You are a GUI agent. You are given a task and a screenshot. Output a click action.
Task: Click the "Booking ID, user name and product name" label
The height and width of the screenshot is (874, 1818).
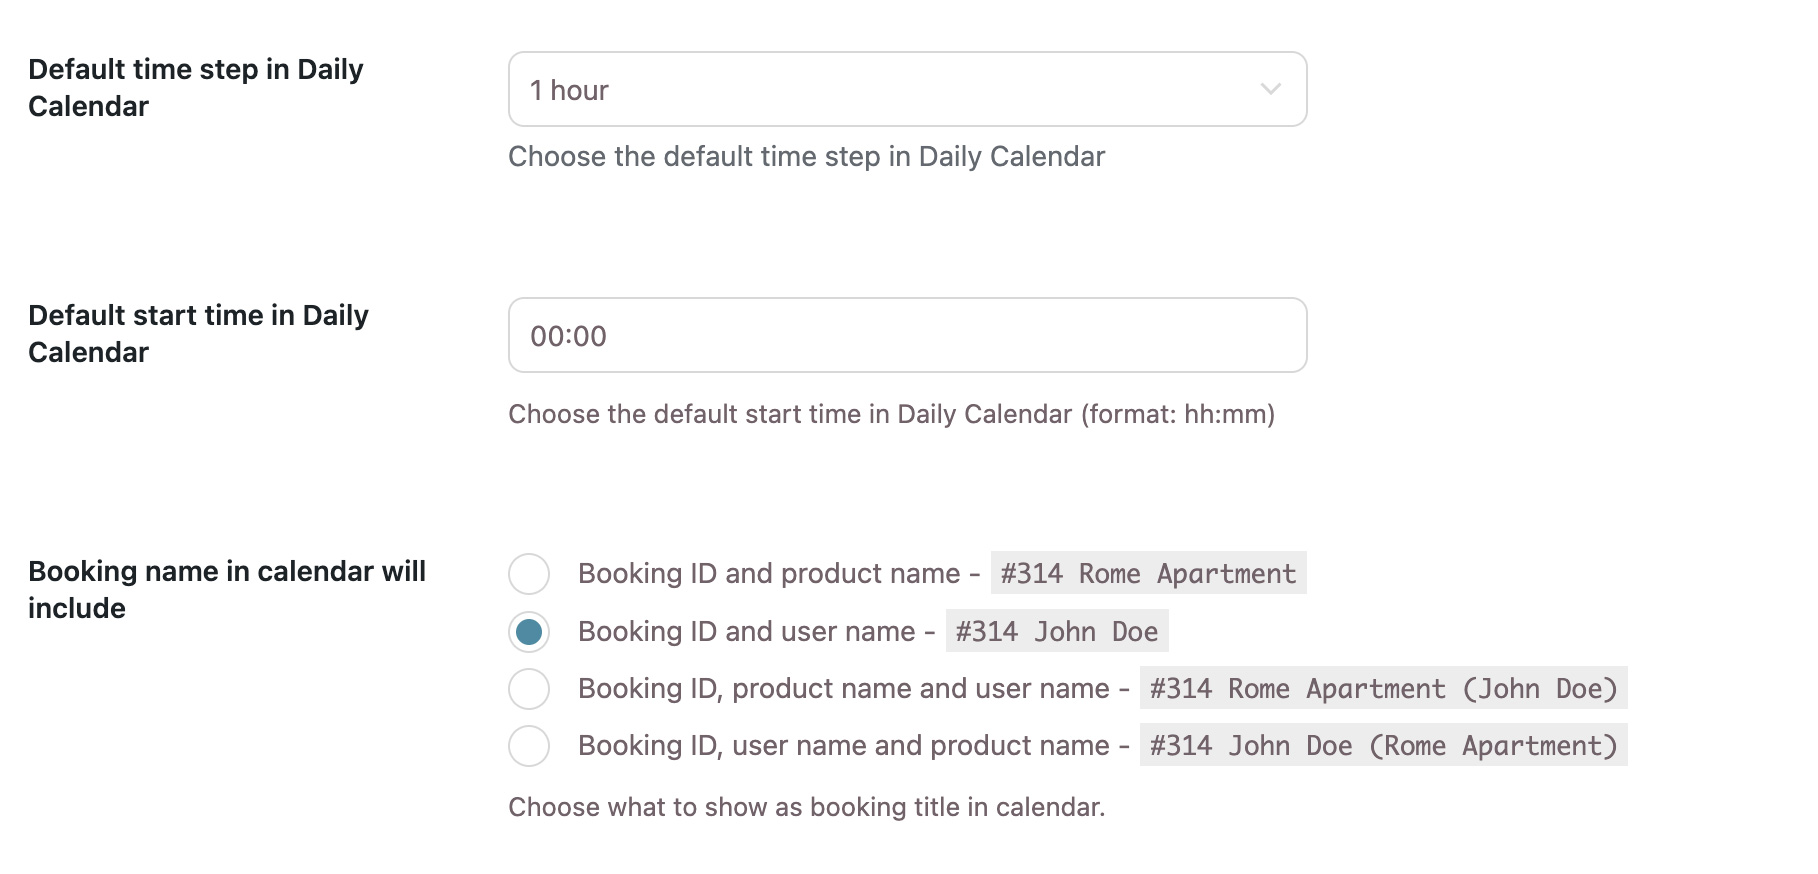pyautogui.click(x=843, y=746)
